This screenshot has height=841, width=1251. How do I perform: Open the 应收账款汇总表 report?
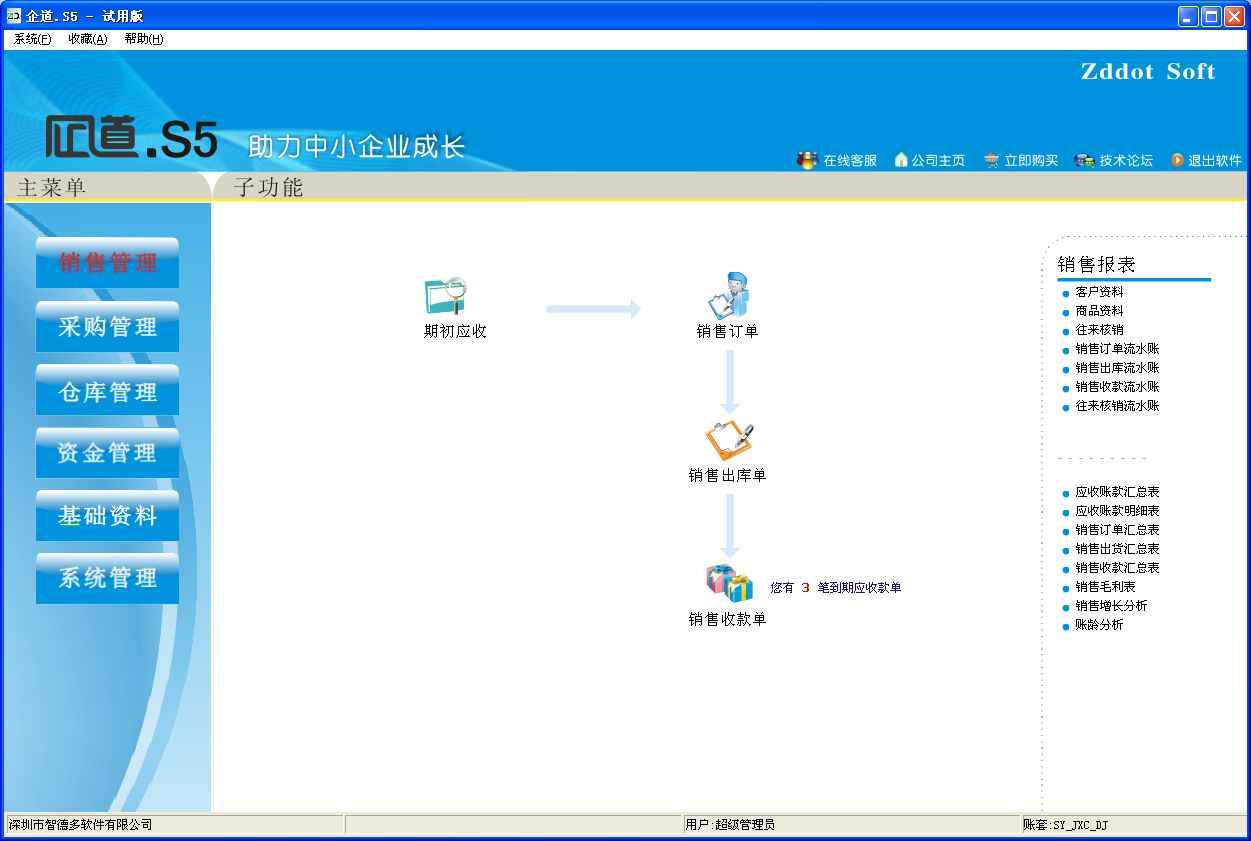coord(1117,492)
